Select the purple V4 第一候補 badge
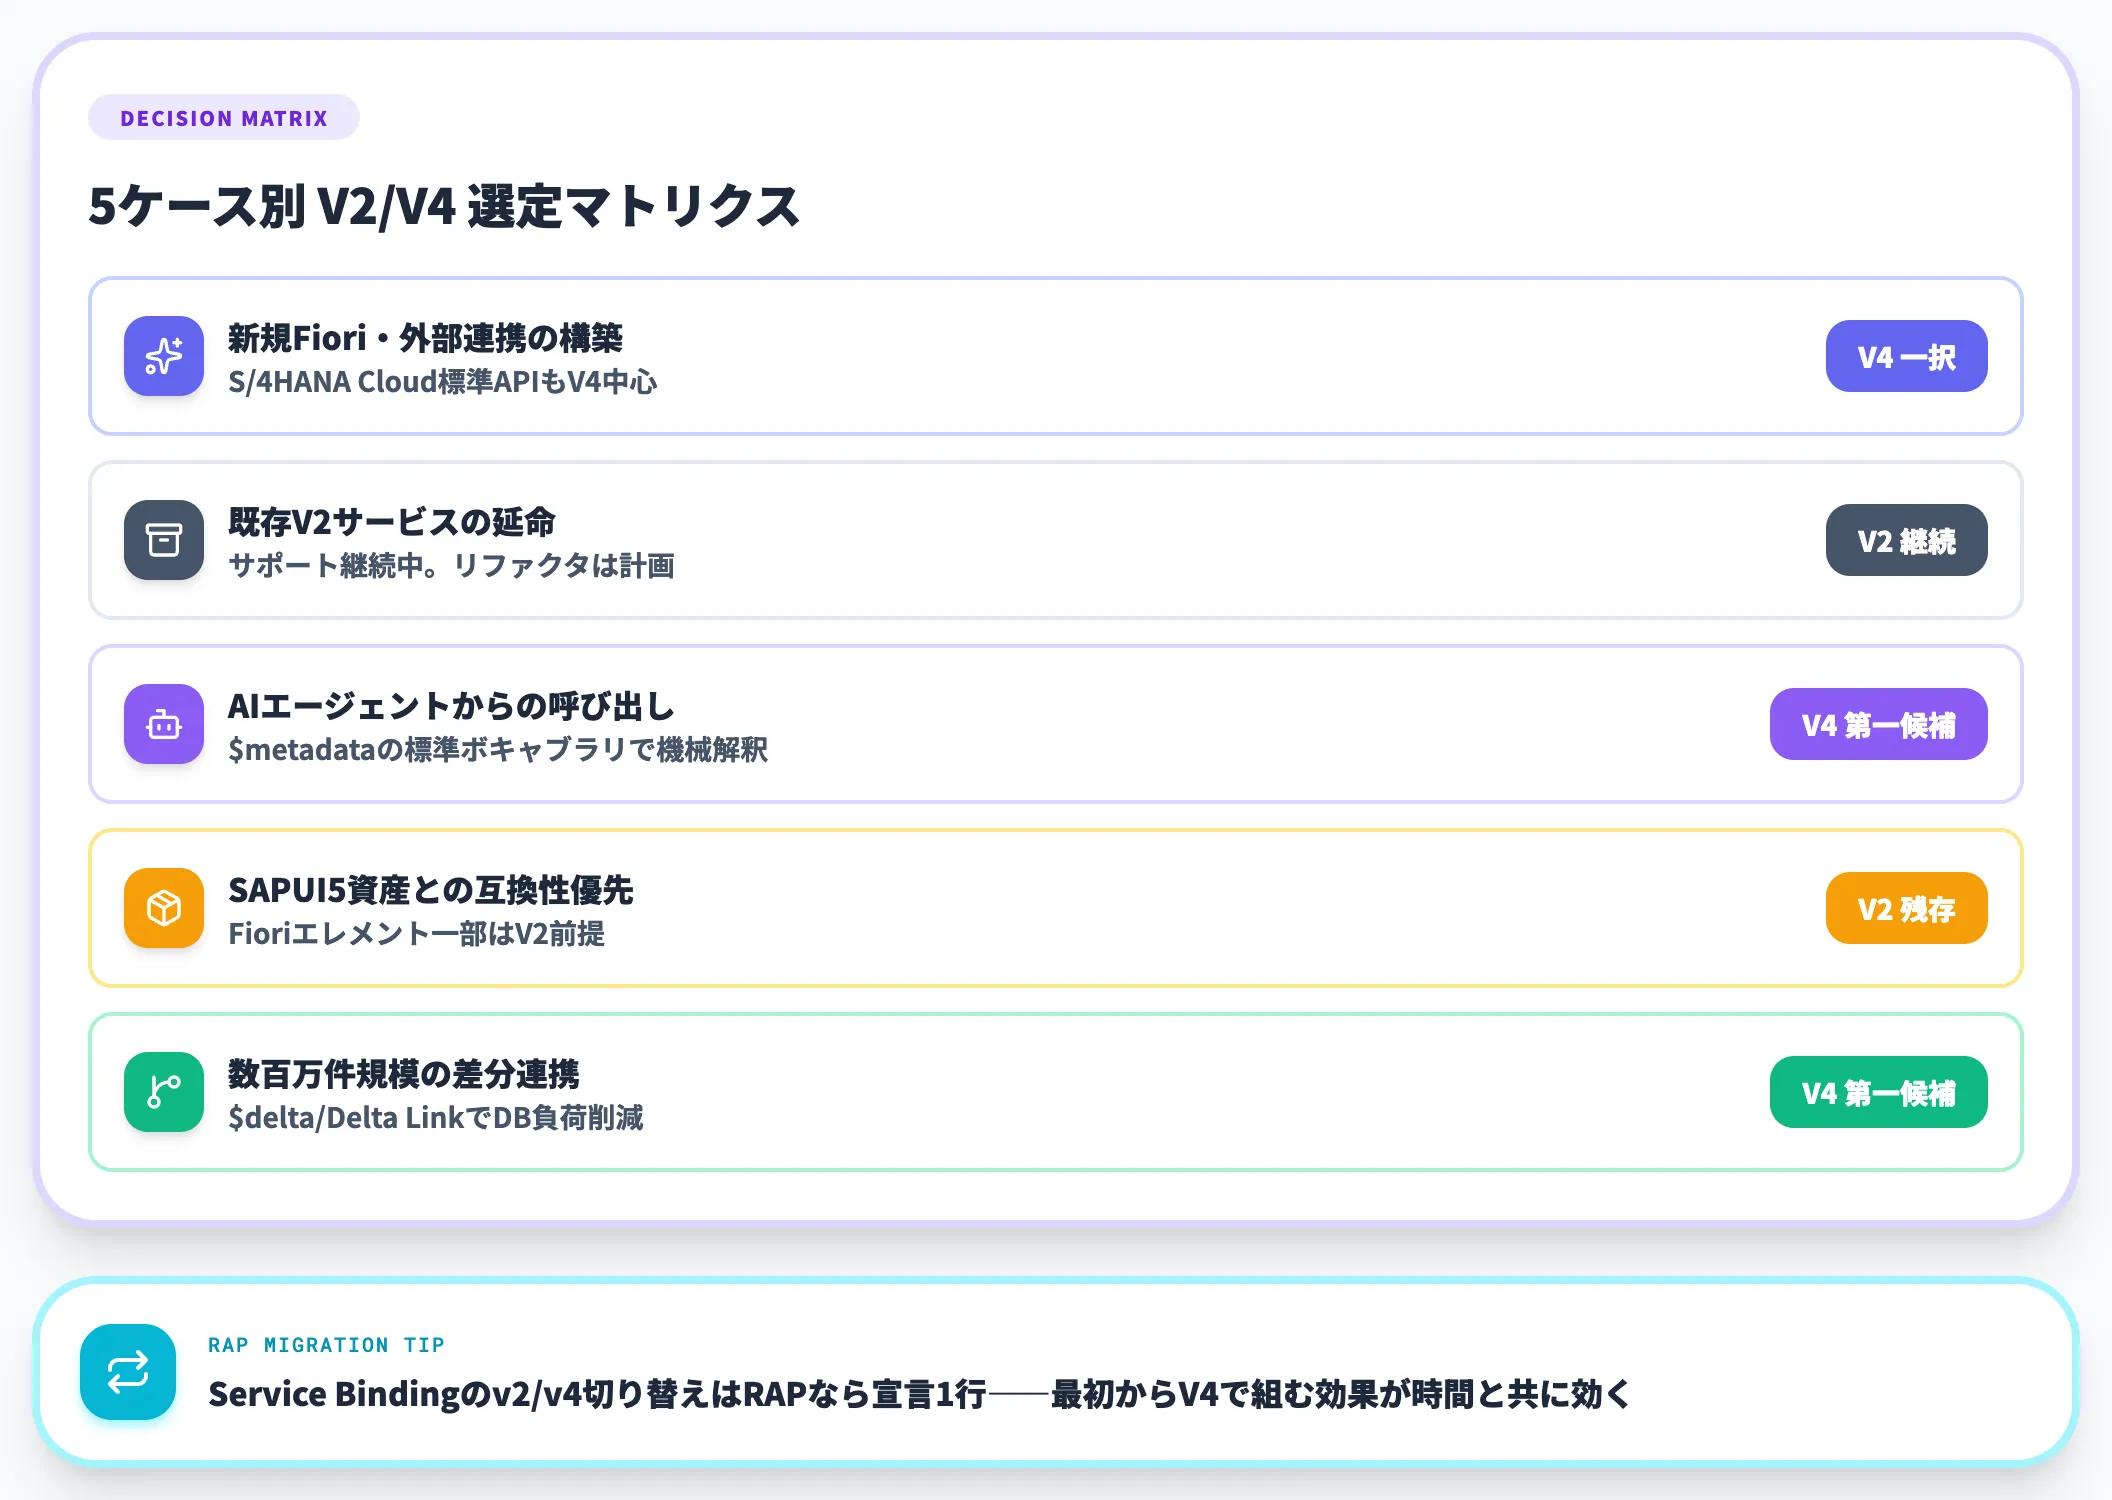Image resolution: width=2112 pixels, height=1500 pixels. 1878,724
